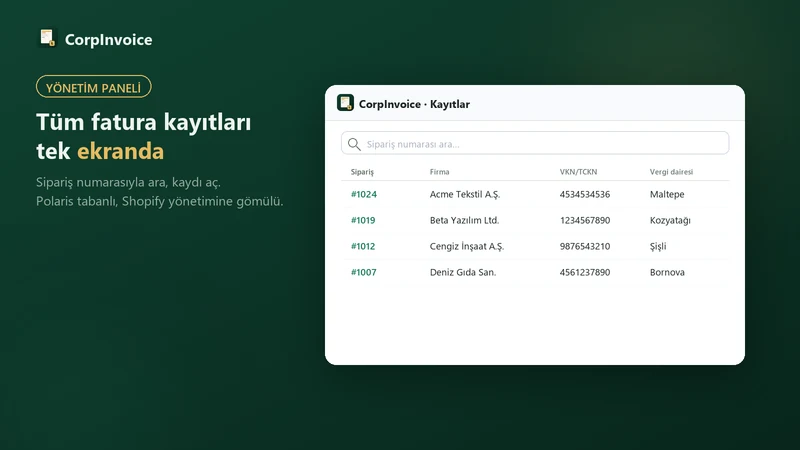Open order #1024
This screenshot has height=450, width=800.
coord(364,194)
